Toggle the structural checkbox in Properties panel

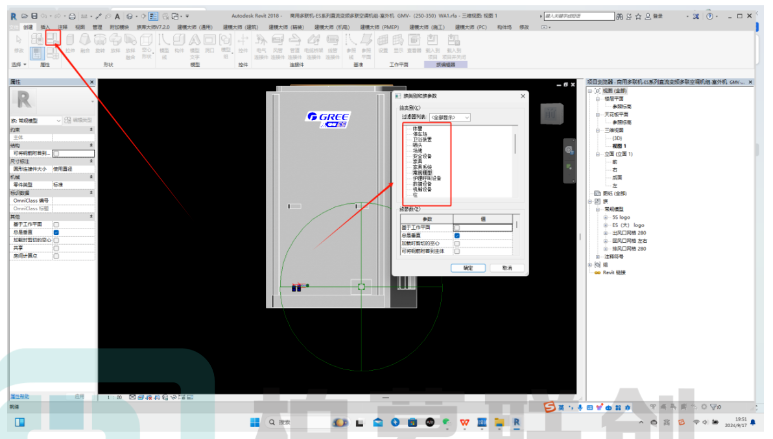pyautogui.click(x=56, y=153)
